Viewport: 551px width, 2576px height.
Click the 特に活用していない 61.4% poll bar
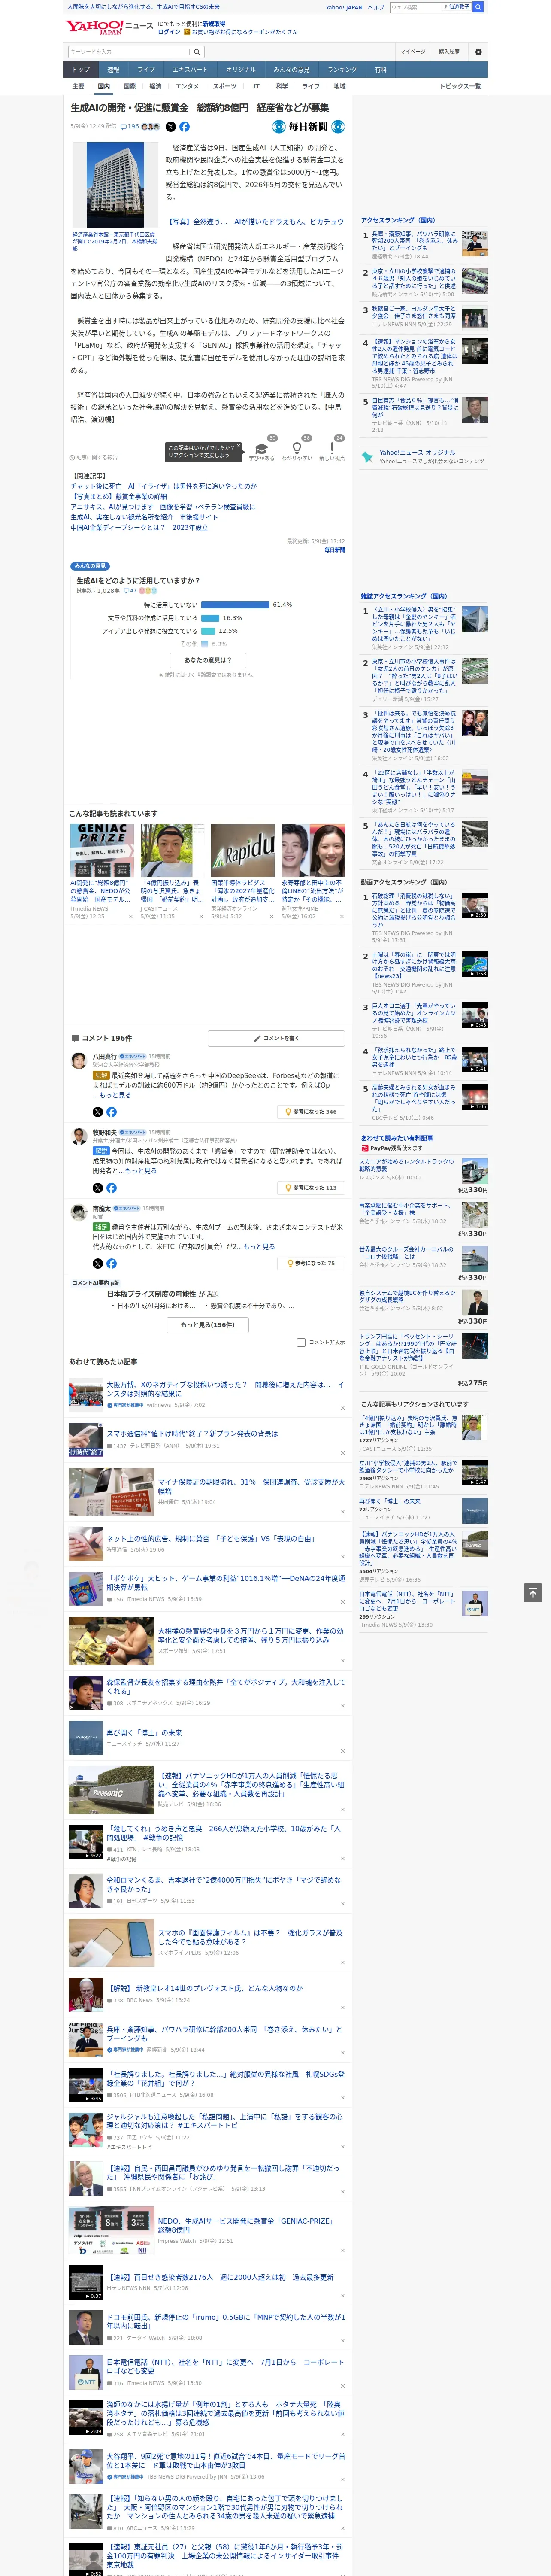[235, 605]
